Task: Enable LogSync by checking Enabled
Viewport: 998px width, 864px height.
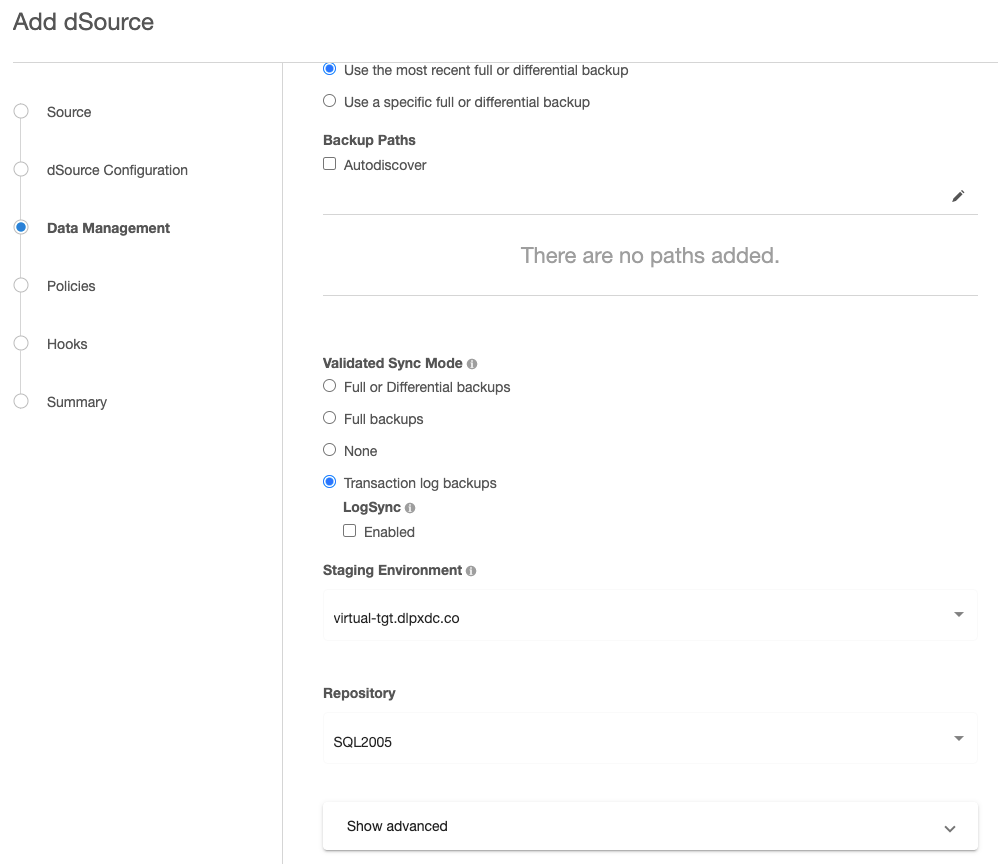Action: pyautogui.click(x=349, y=531)
